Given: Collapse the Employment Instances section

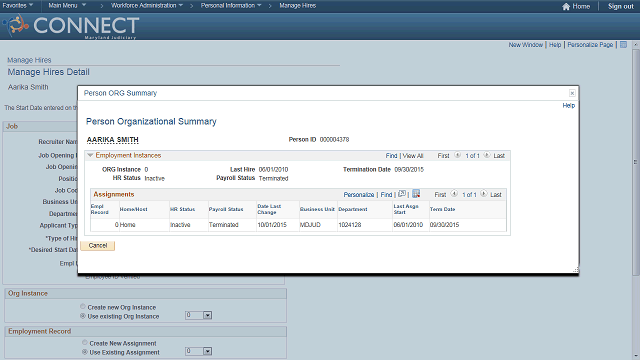Looking at the screenshot, I should point(90,156).
